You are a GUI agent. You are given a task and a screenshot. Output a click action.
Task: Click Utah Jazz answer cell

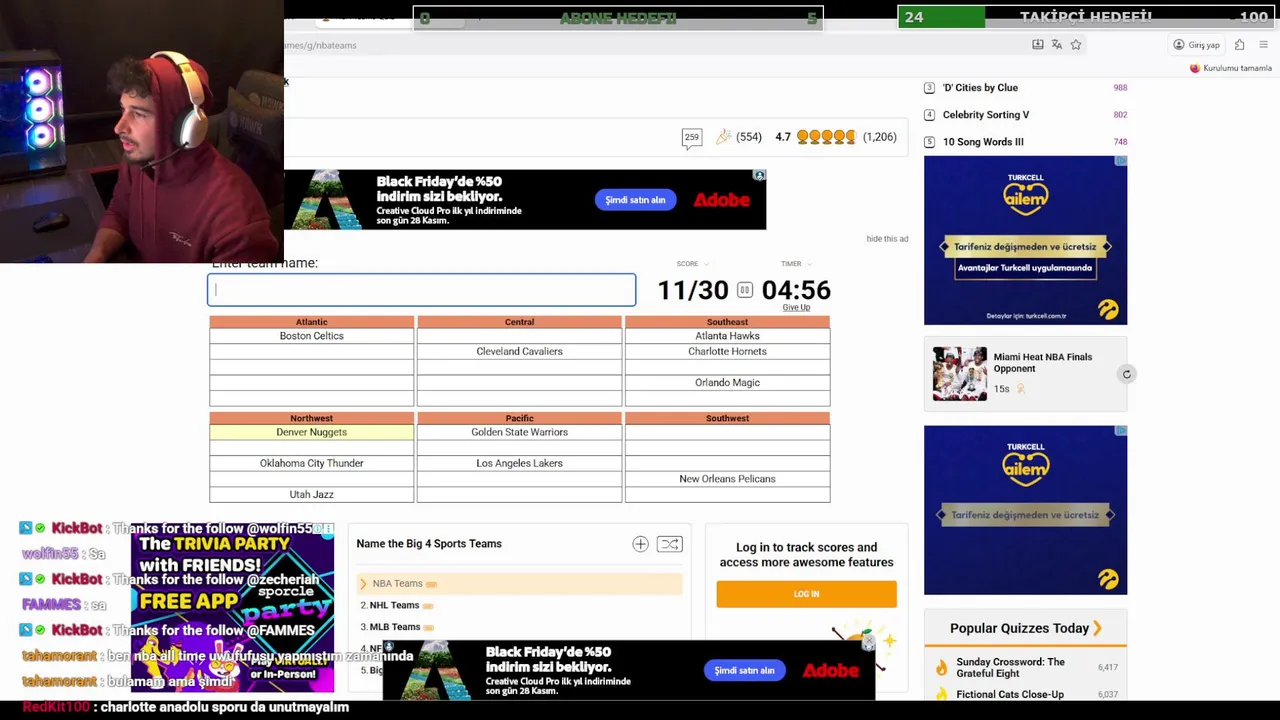[311, 494]
